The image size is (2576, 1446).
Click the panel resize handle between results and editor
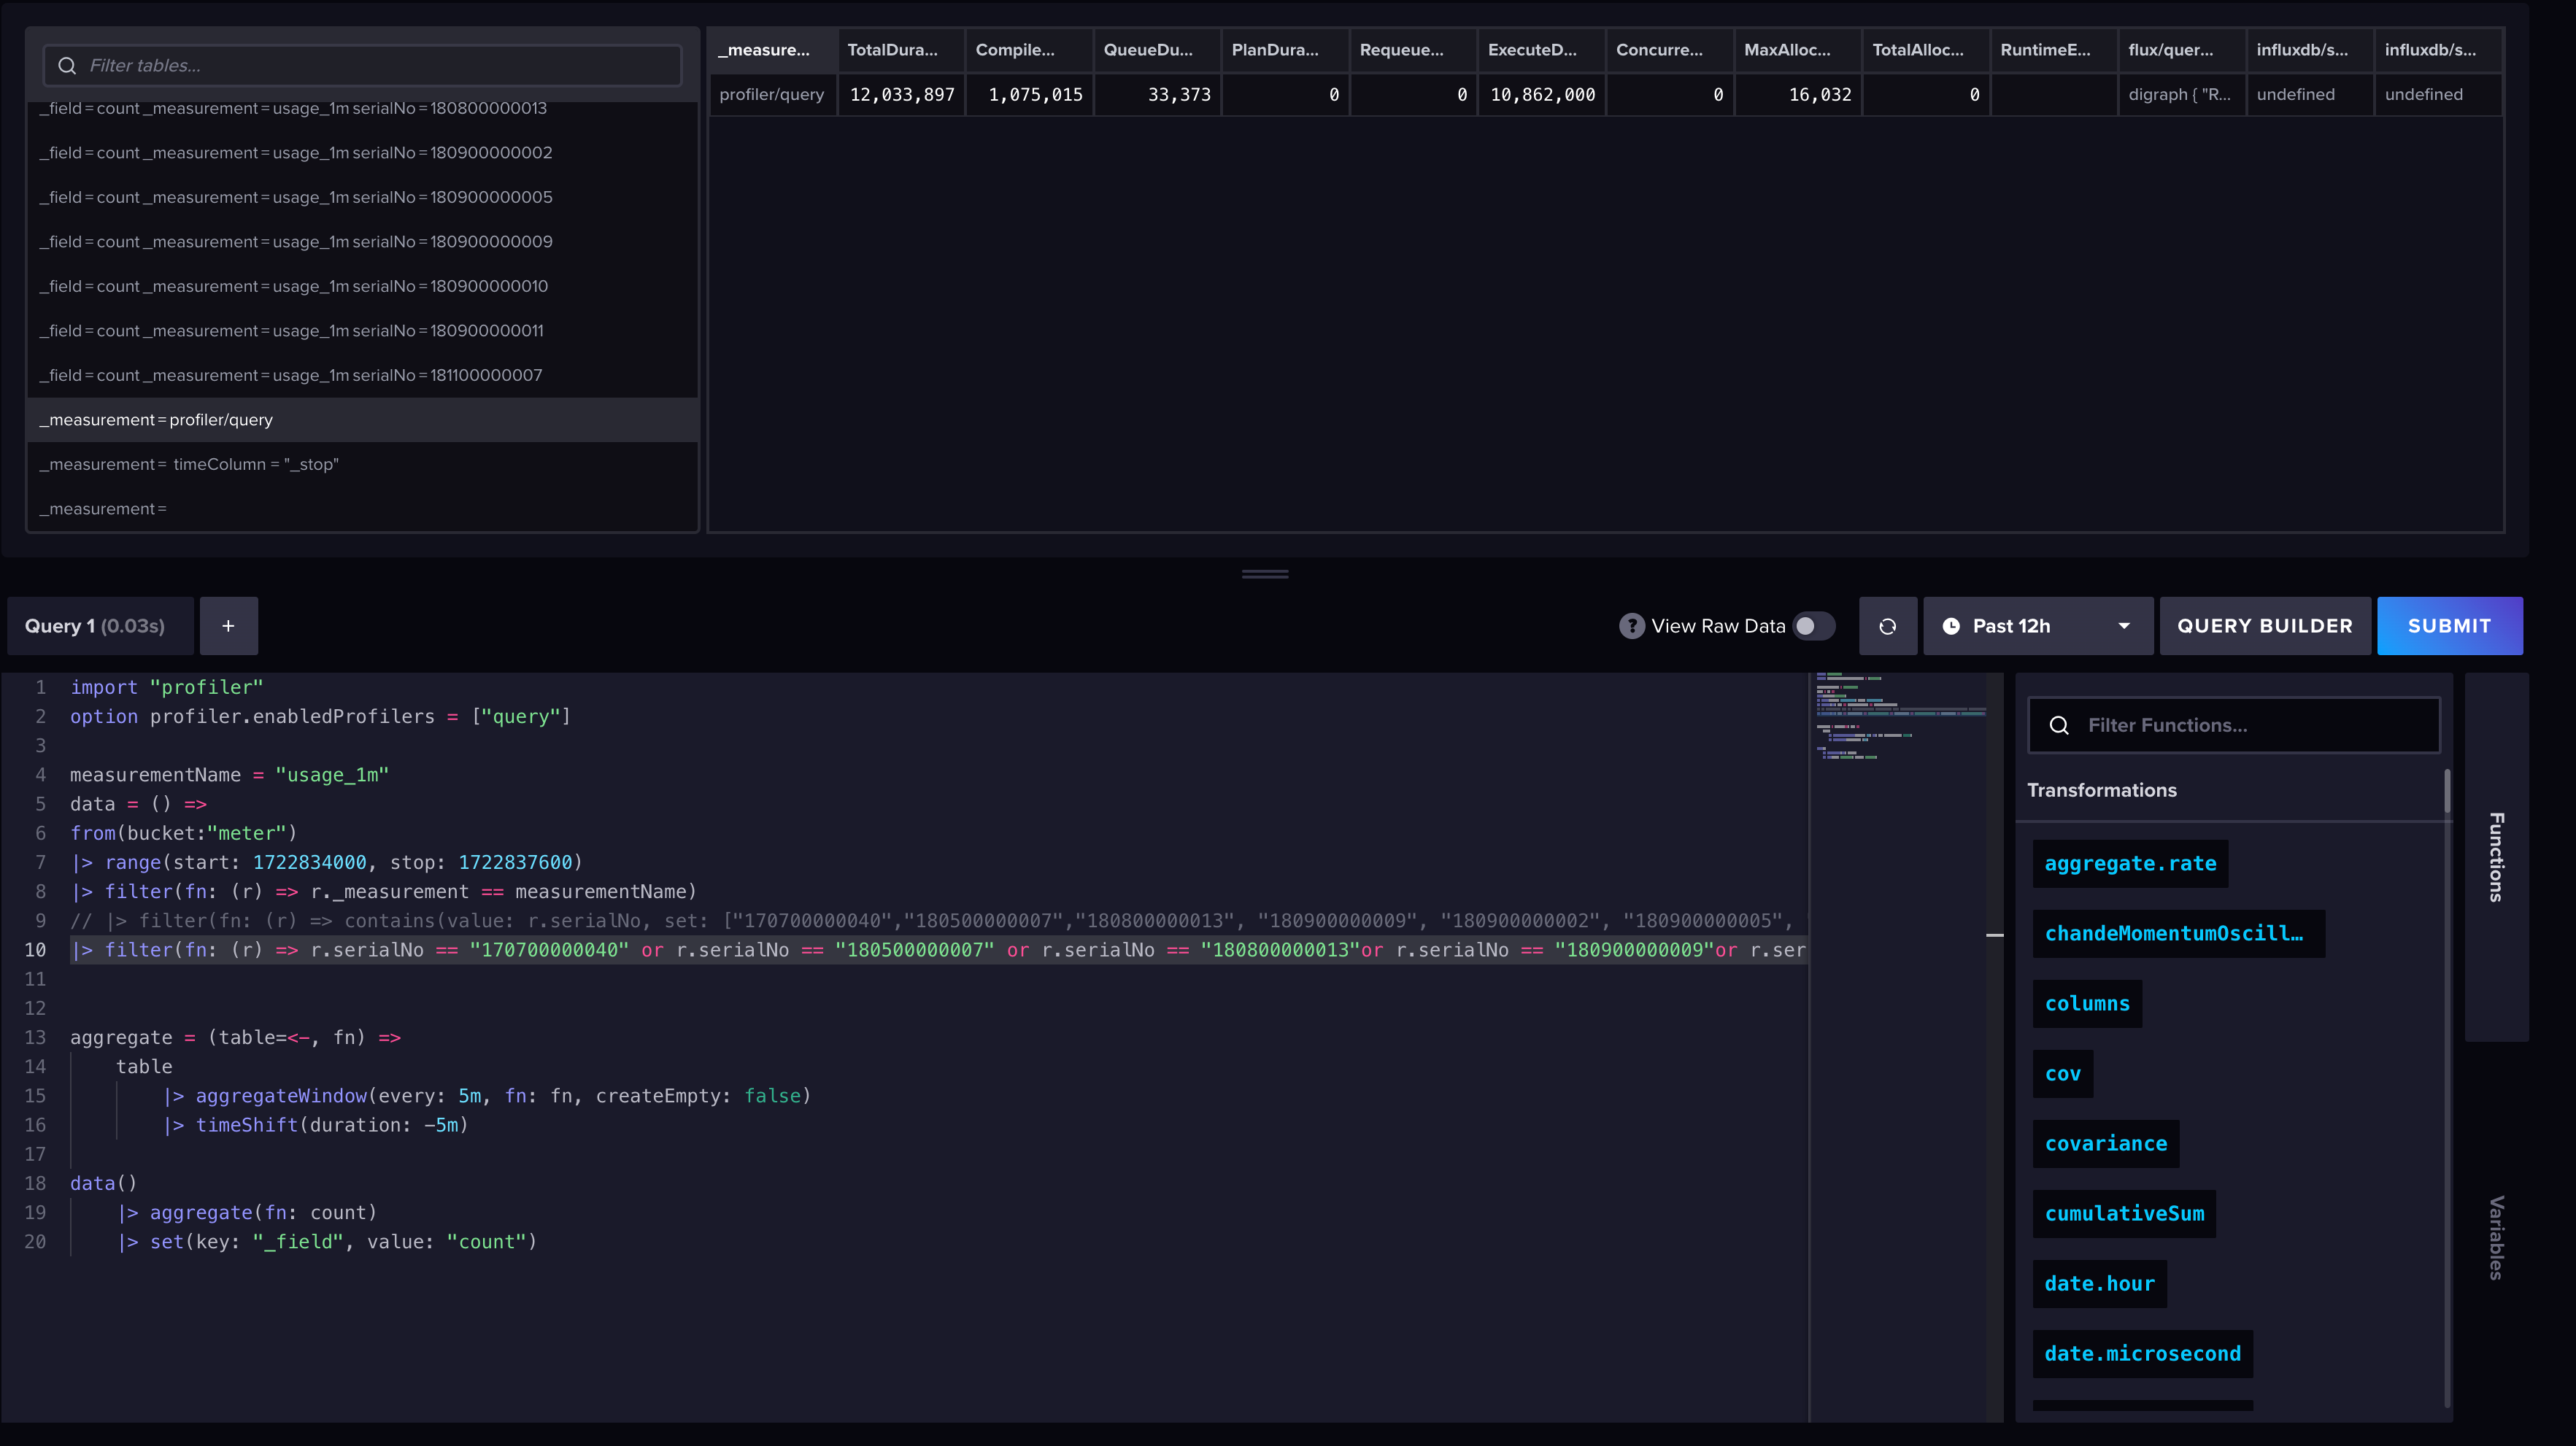(1264, 574)
